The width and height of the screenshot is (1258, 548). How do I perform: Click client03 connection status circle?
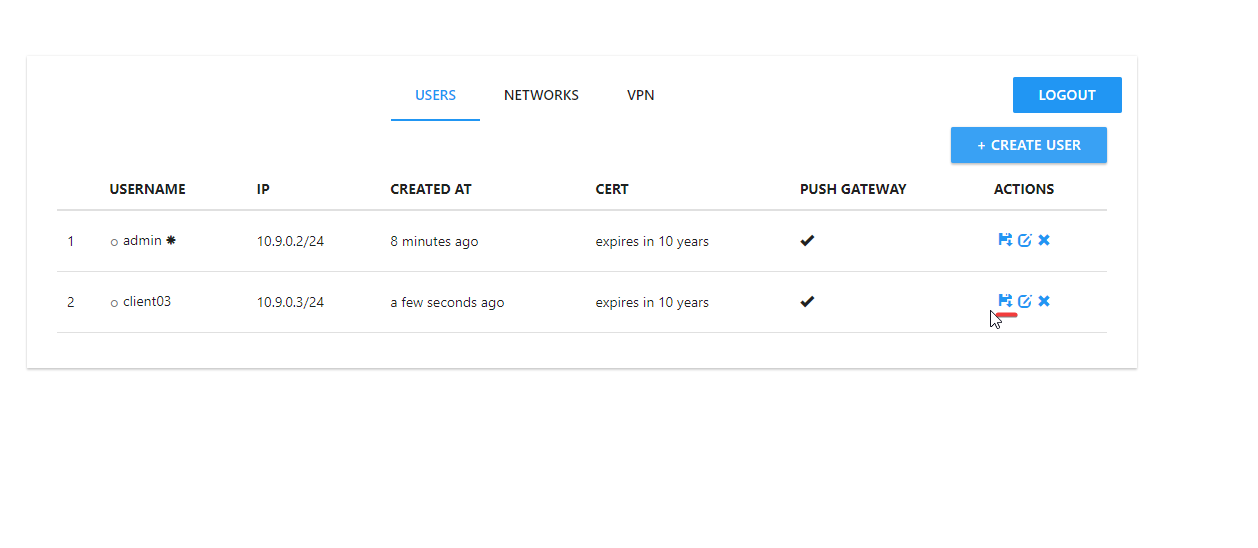tap(114, 302)
